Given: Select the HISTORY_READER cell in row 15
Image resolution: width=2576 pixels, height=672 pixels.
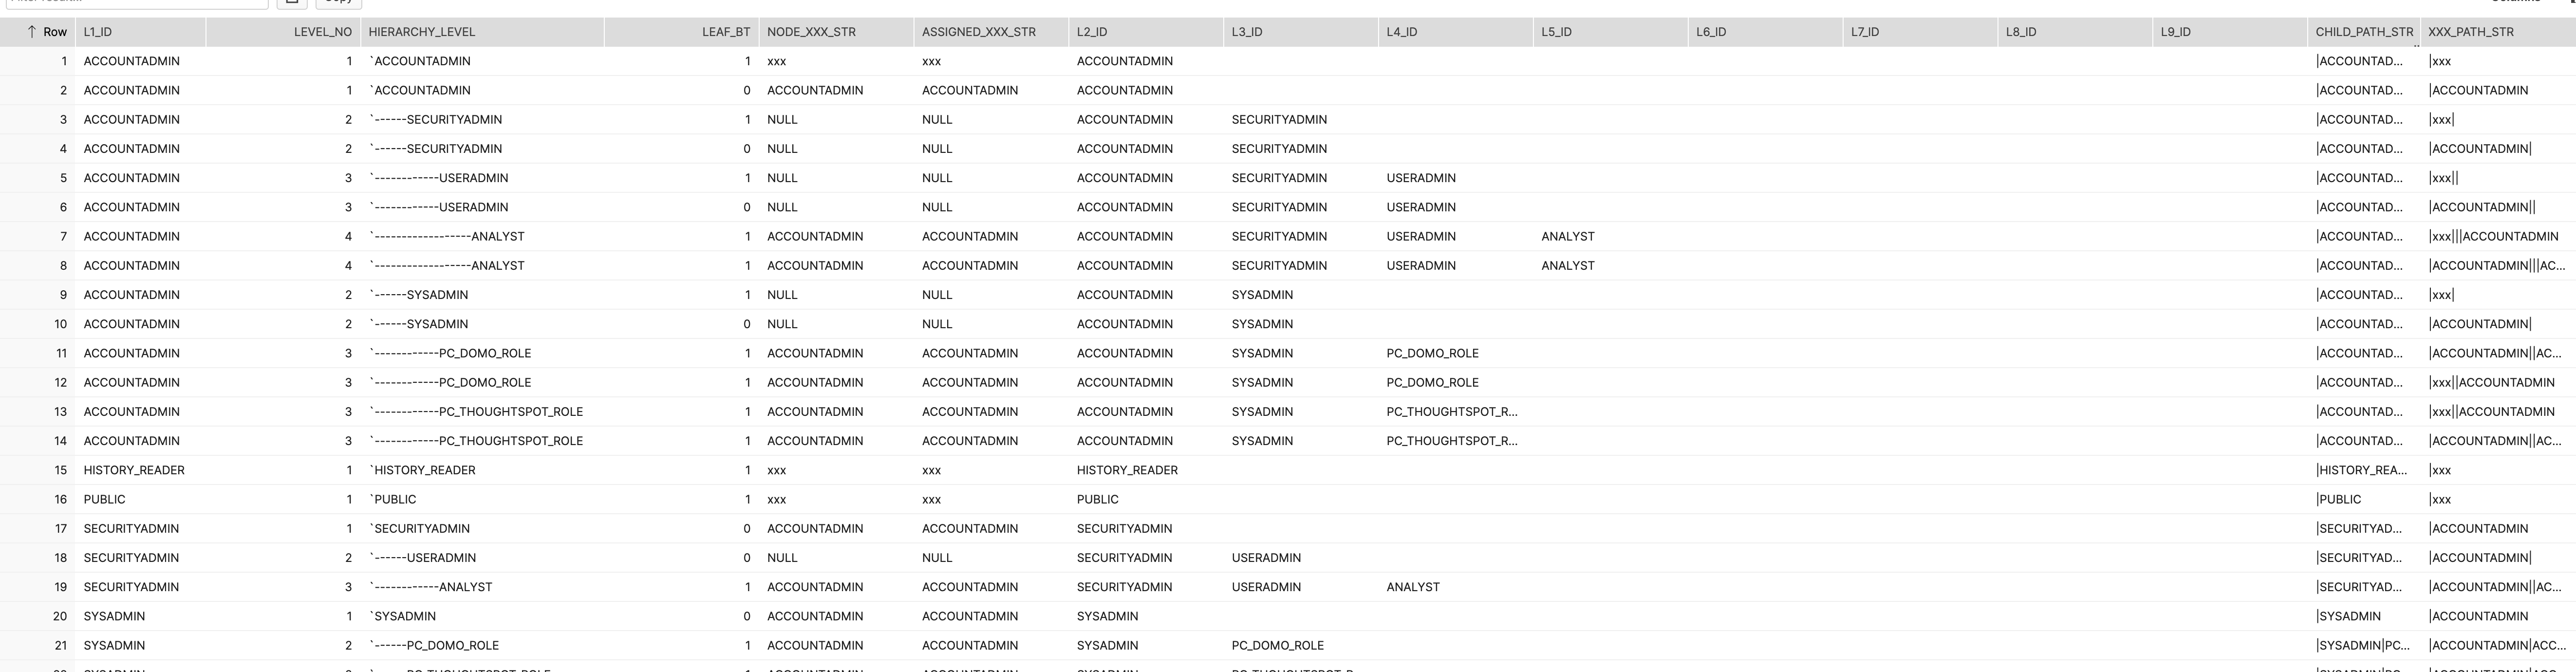Looking at the screenshot, I should click(134, 470).
